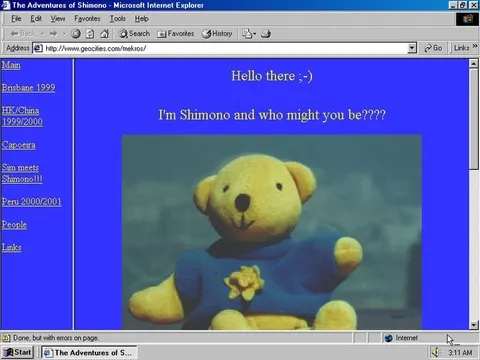480x360 pixels.
Task: Click the status bar error warning icon
Action: point(6,338)
